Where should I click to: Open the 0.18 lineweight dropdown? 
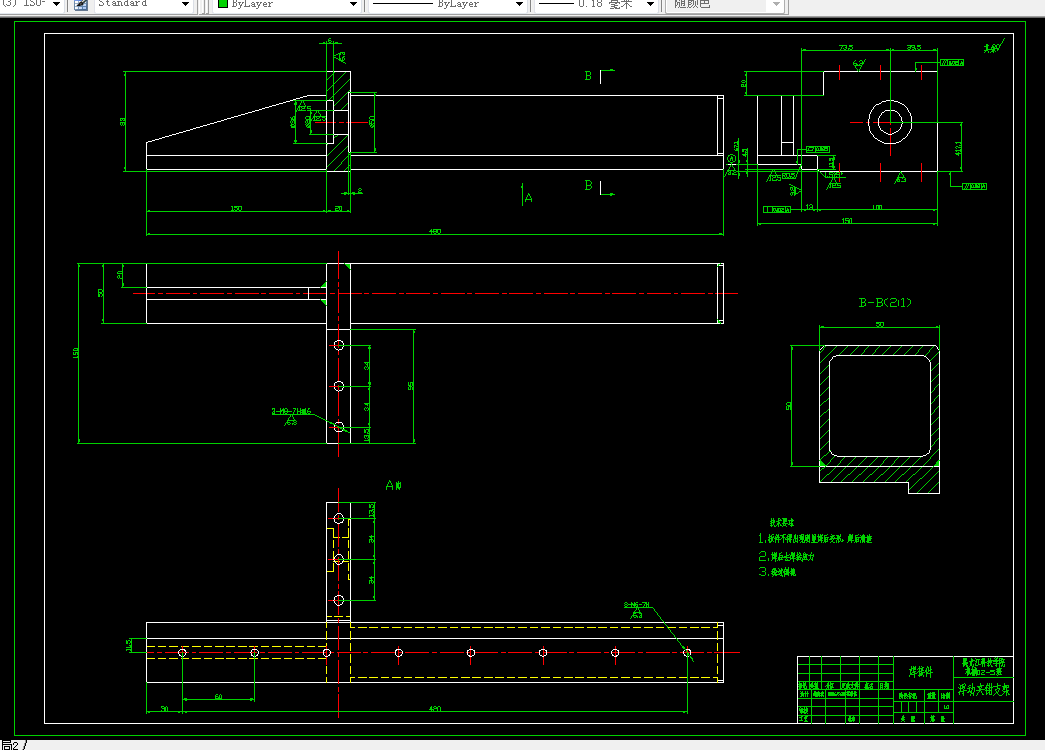(x=650, y=4)
